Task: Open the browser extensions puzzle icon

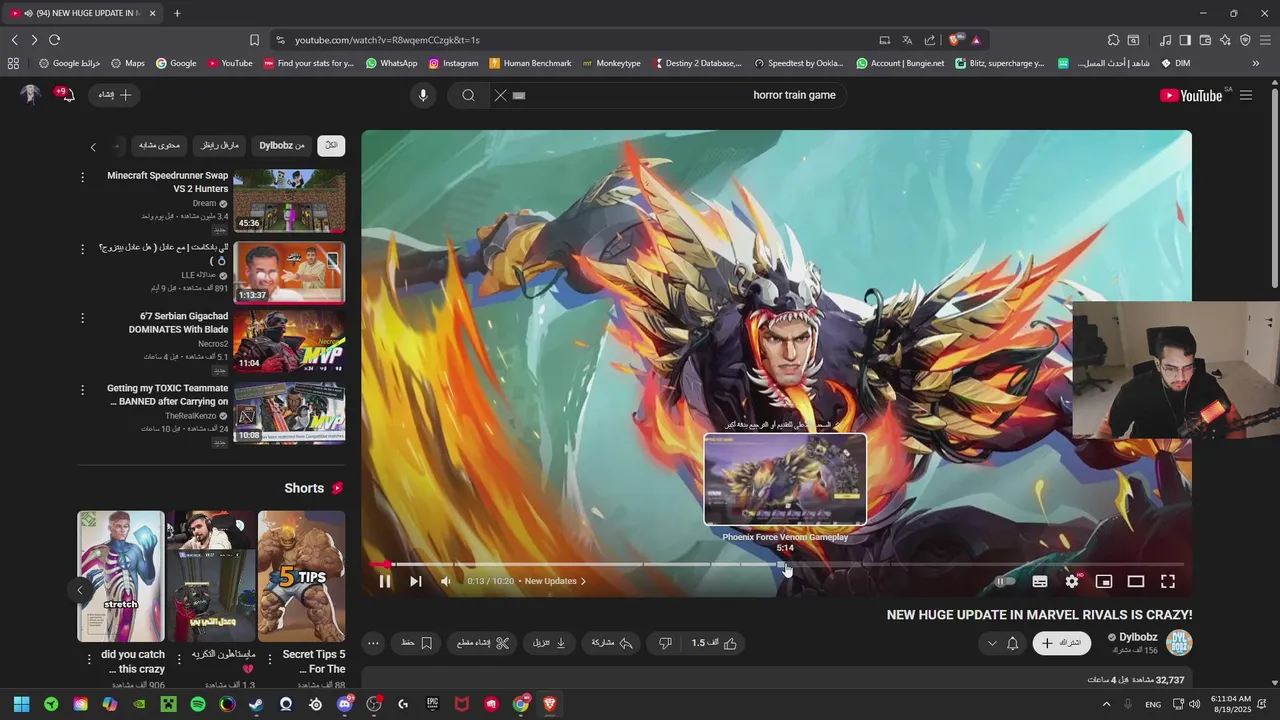Action: pyautogui.click(x=1113, y=40)
